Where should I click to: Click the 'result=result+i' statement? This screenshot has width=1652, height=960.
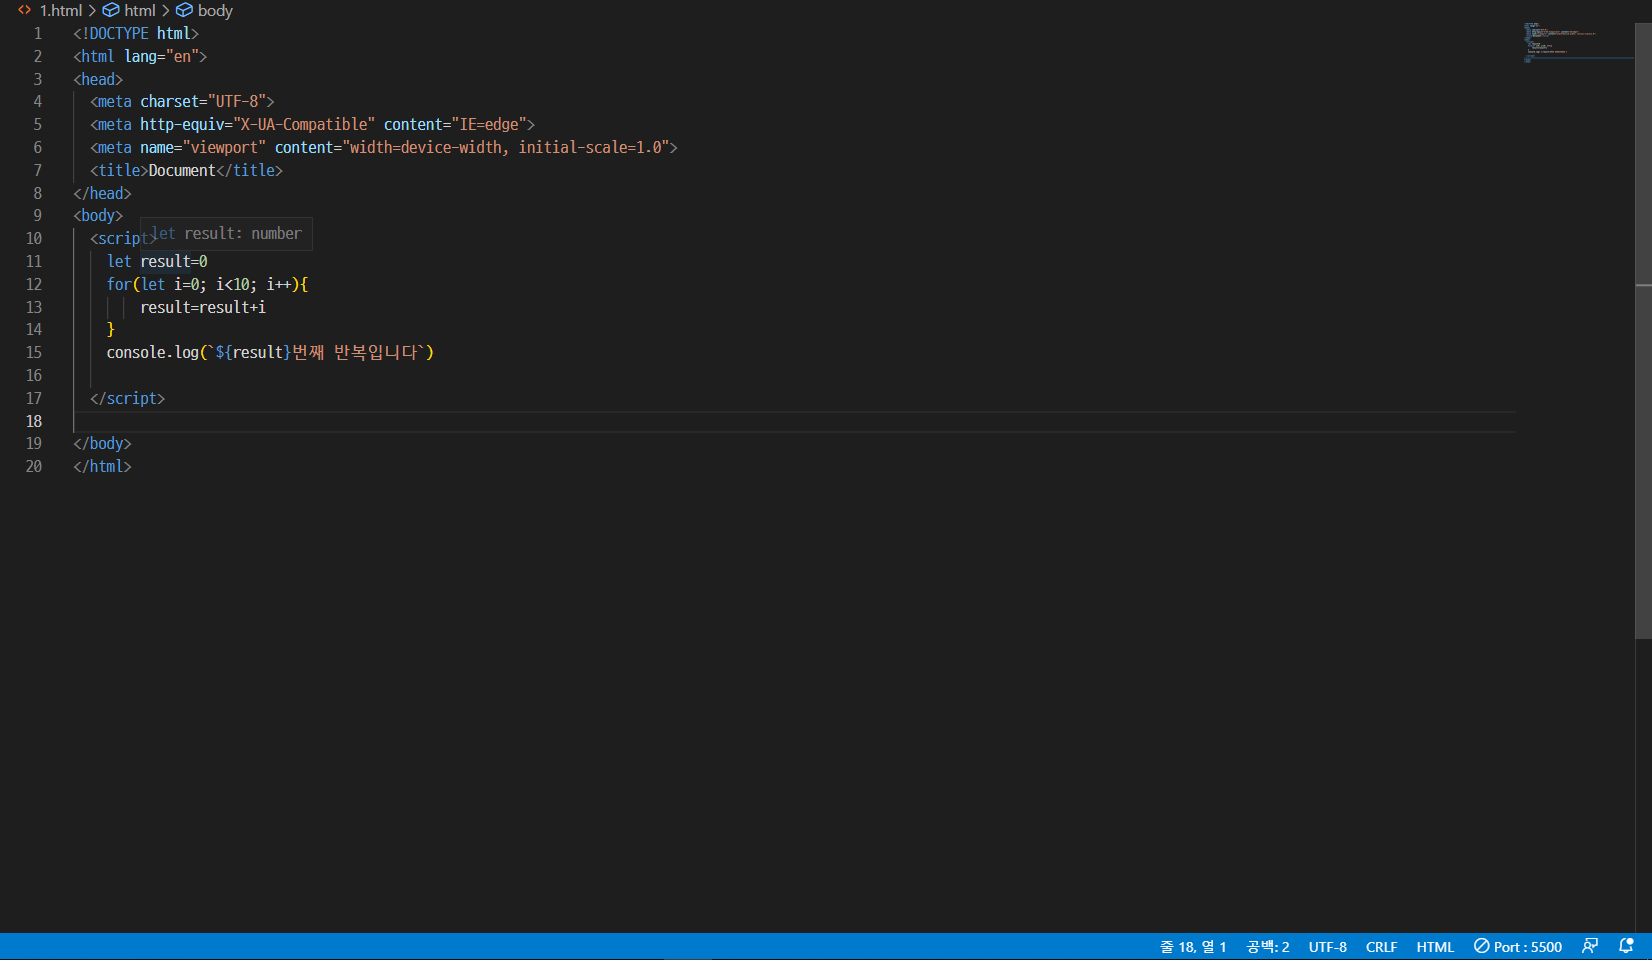click(203, 307)
